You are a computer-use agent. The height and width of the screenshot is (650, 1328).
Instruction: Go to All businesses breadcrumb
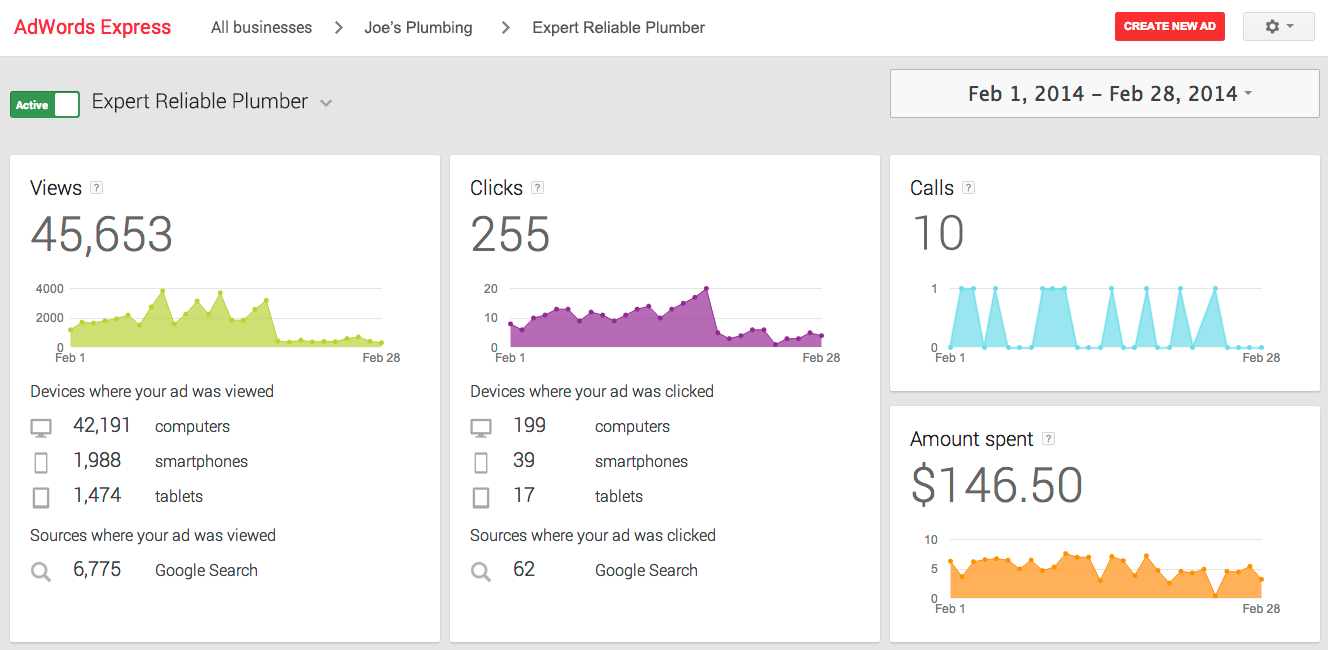pos(261,28)
